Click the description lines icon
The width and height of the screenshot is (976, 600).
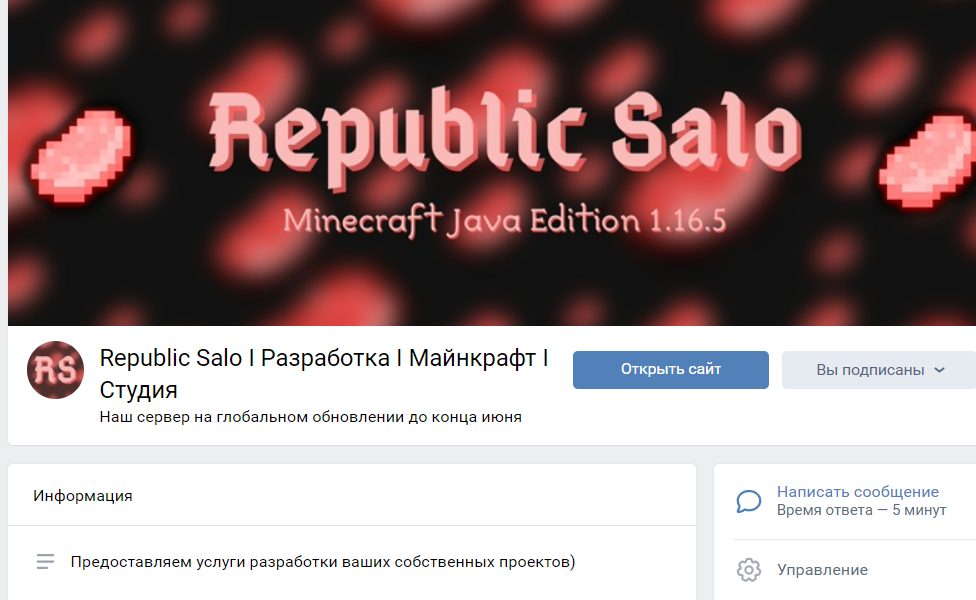[x=45, y=561]
